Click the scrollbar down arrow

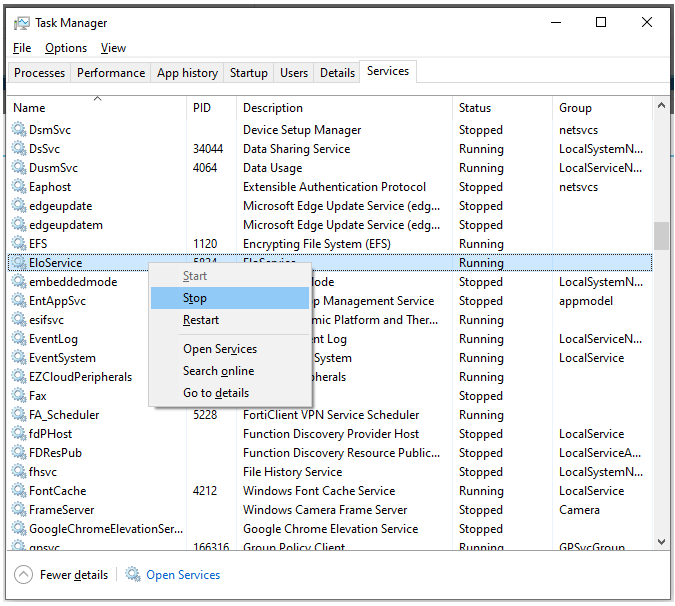coord(661,542)
